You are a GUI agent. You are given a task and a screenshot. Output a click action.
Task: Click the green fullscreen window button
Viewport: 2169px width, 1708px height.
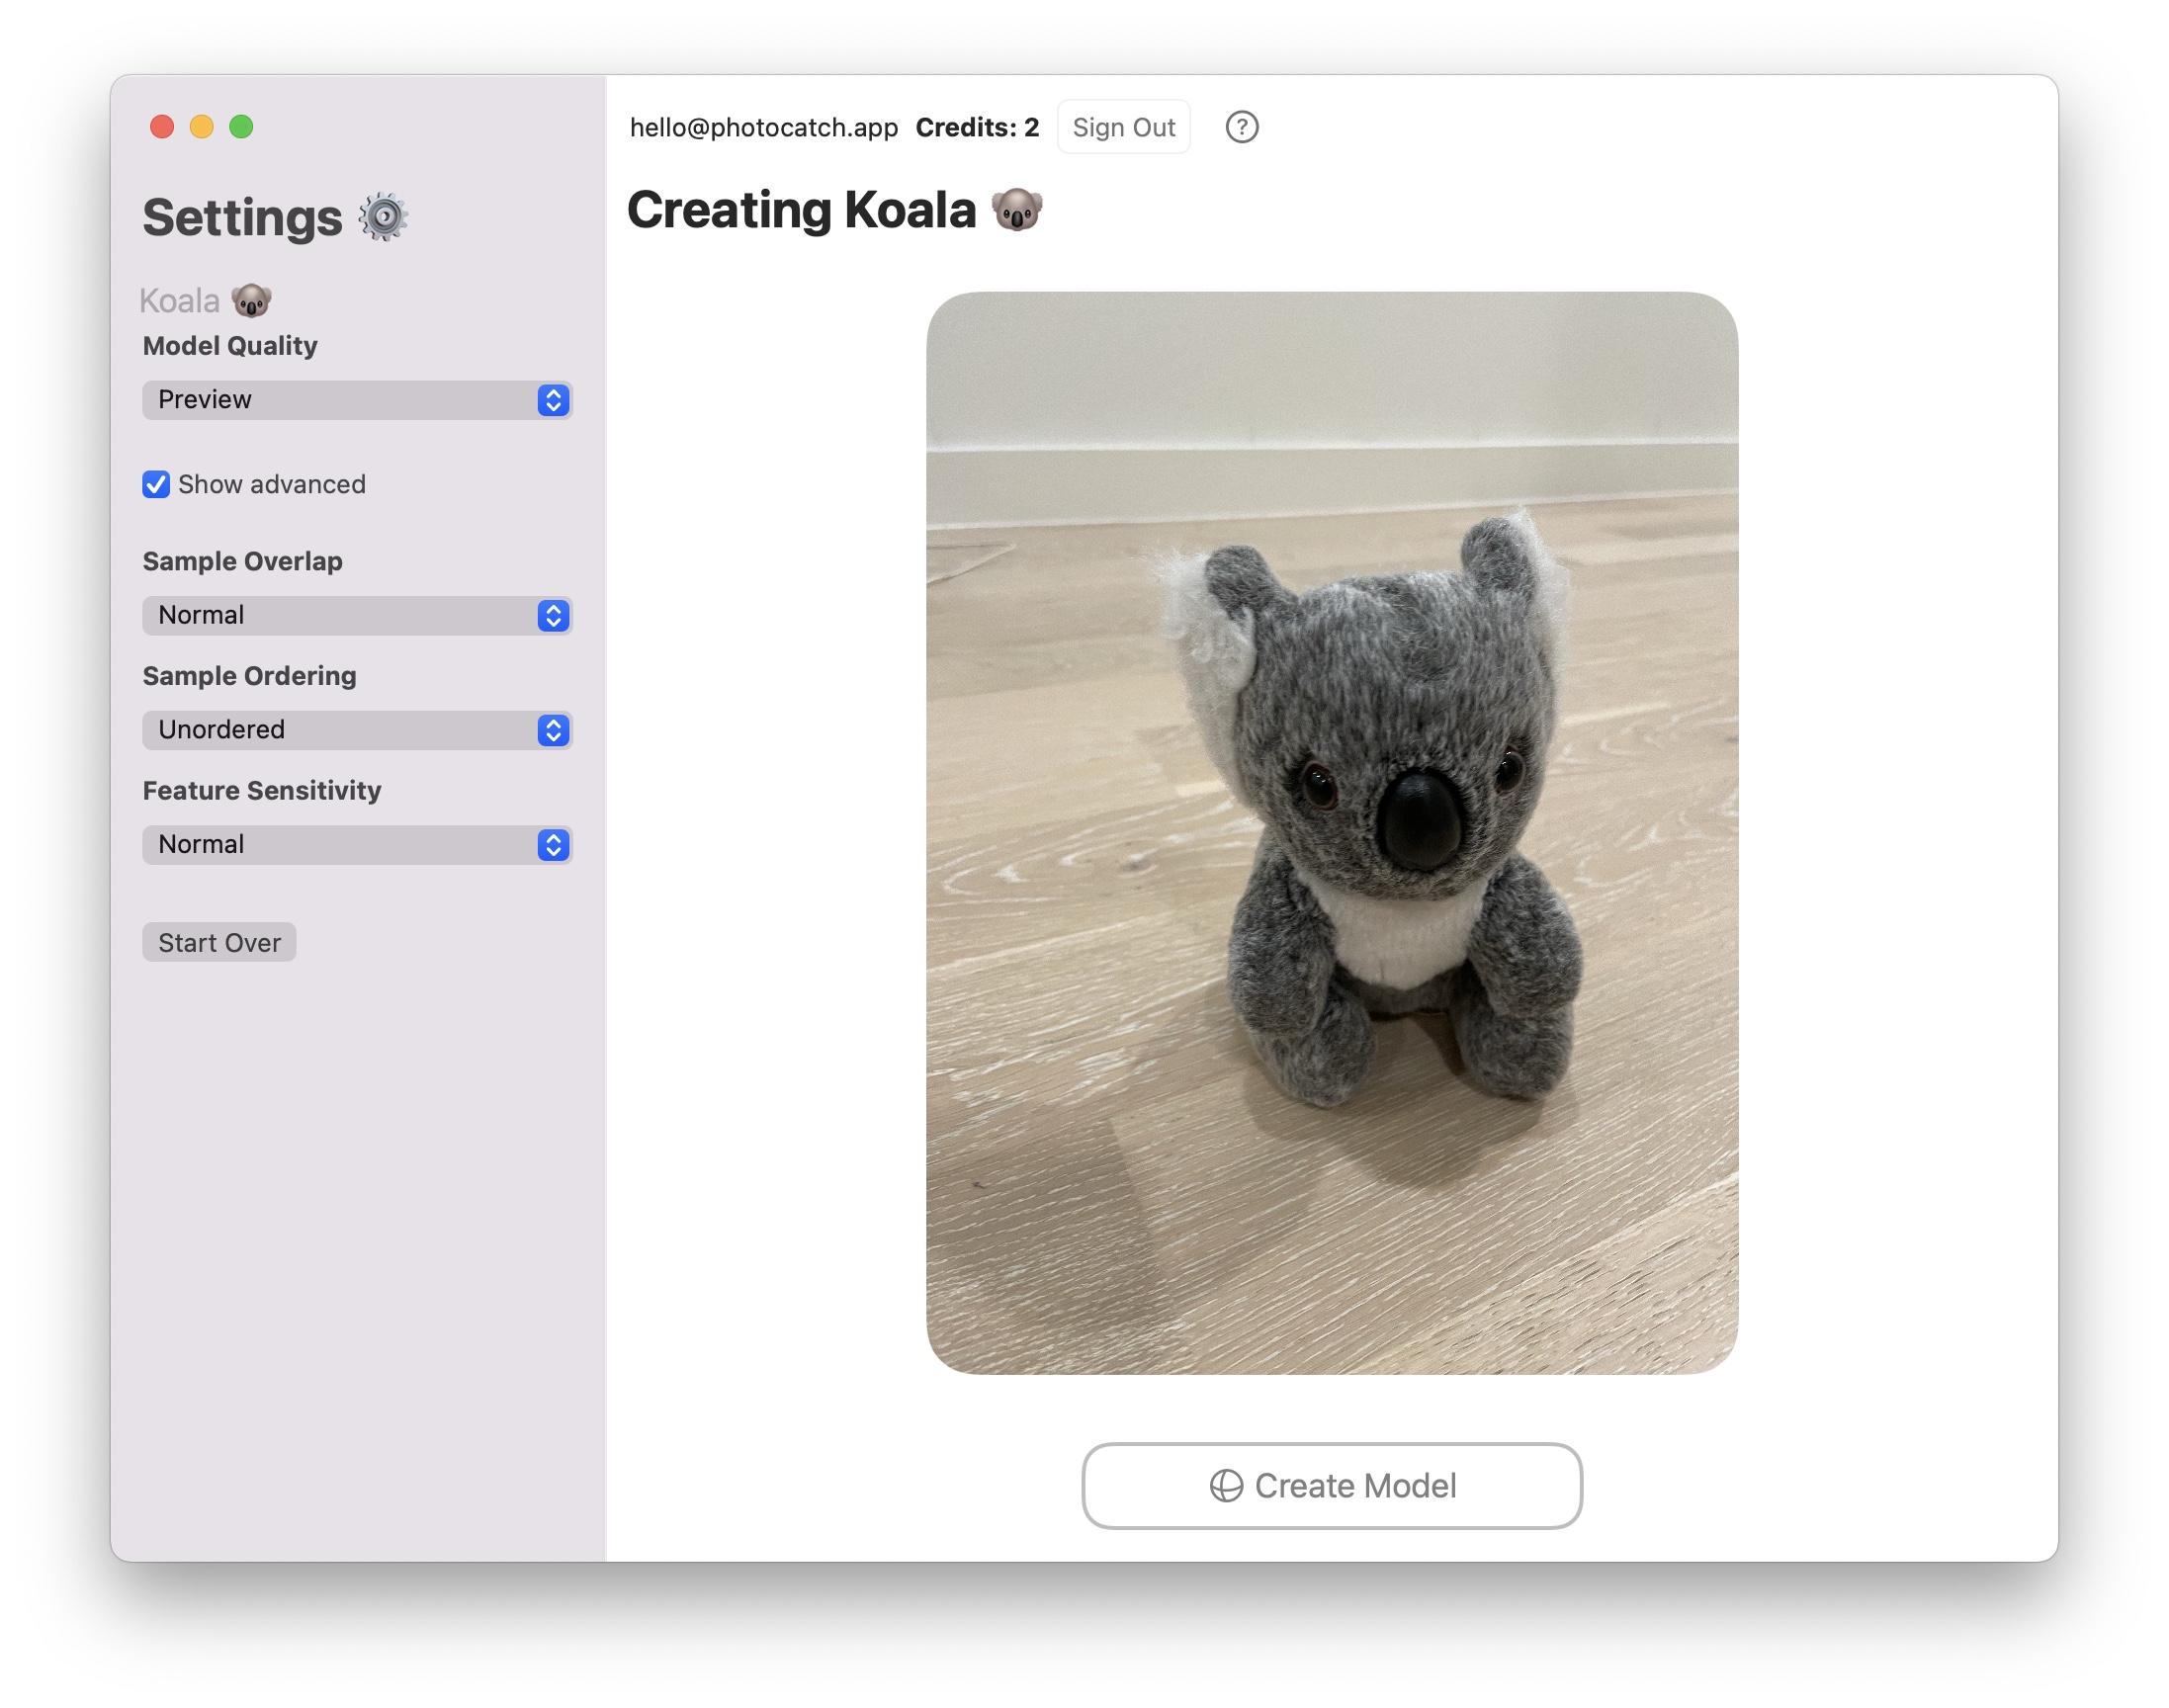(241, 126)
